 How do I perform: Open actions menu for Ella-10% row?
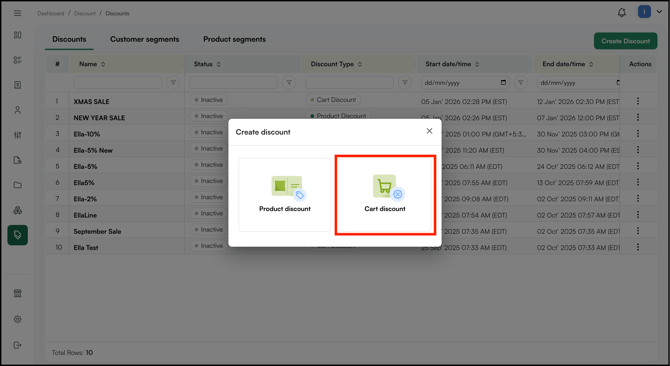tap(638, 133)
